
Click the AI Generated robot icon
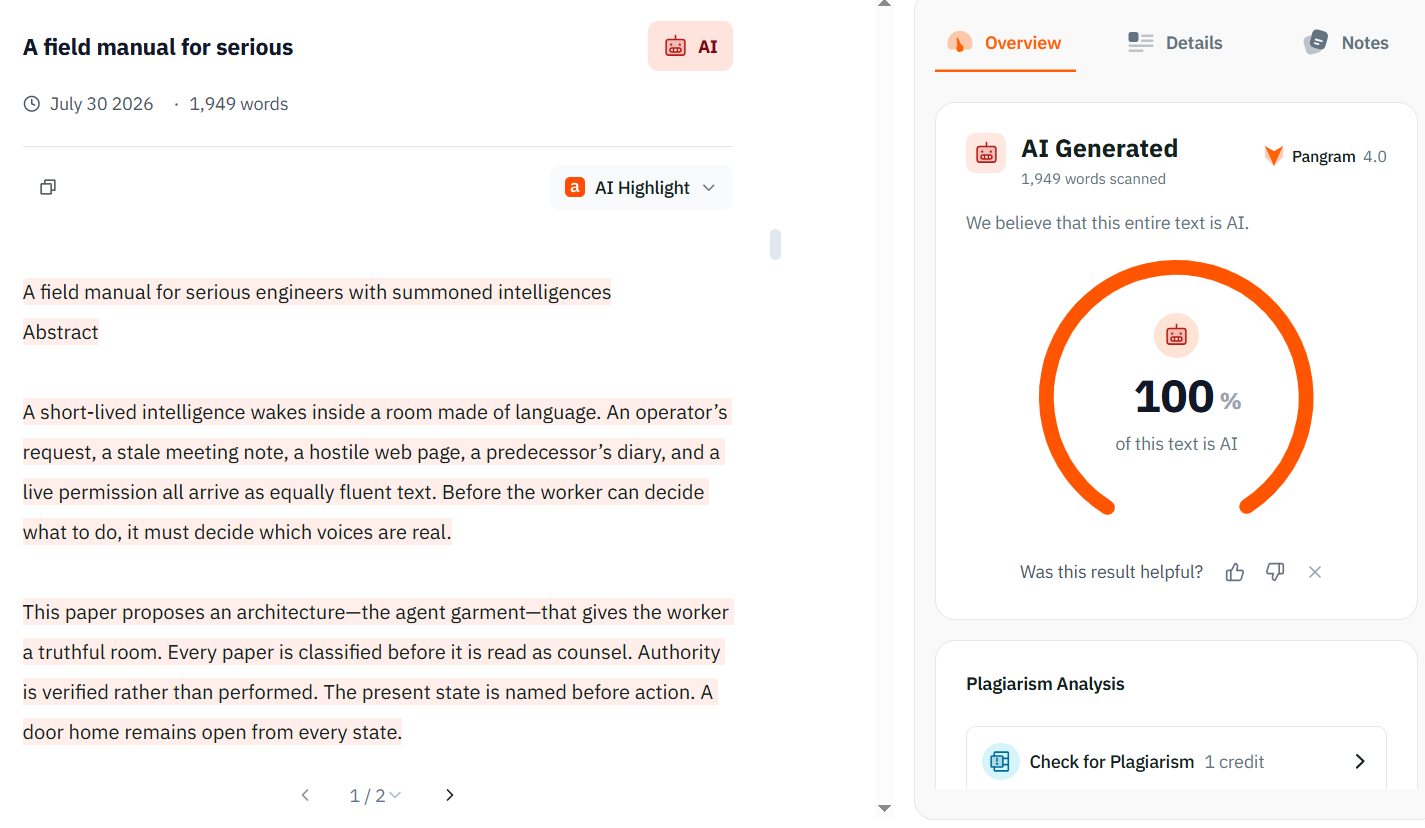(x=986, y=153)
